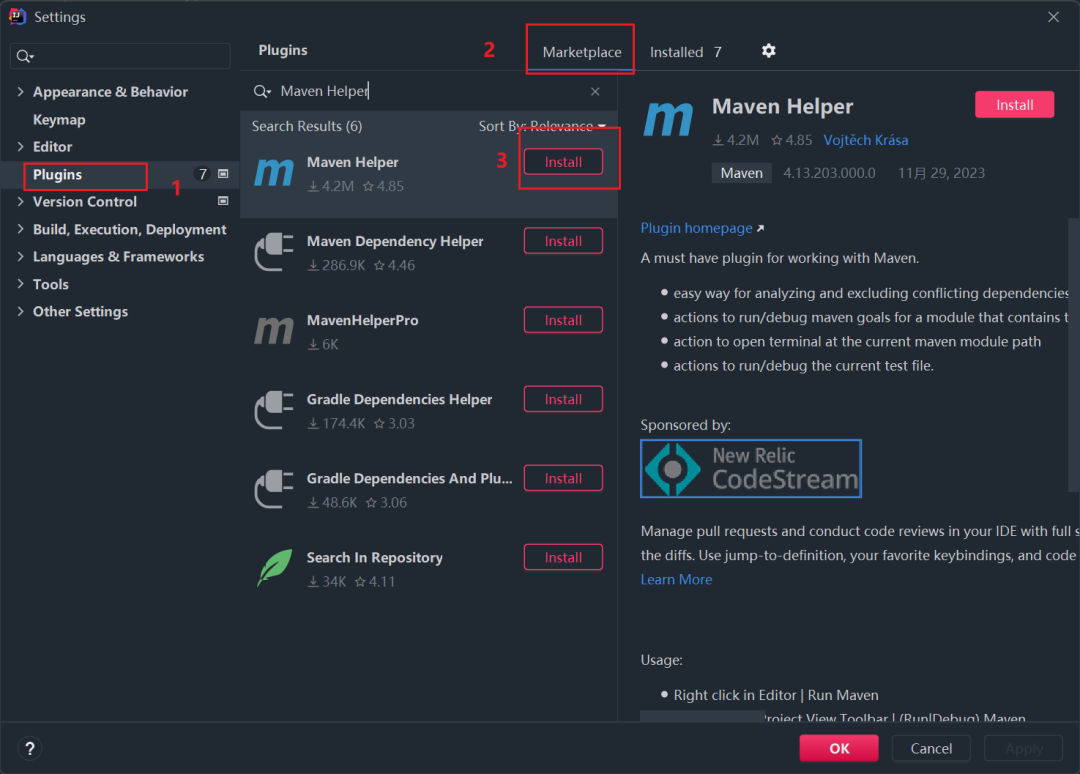
Task: Click the pink Install button in details pane
Action: [x=1015, y=105]
